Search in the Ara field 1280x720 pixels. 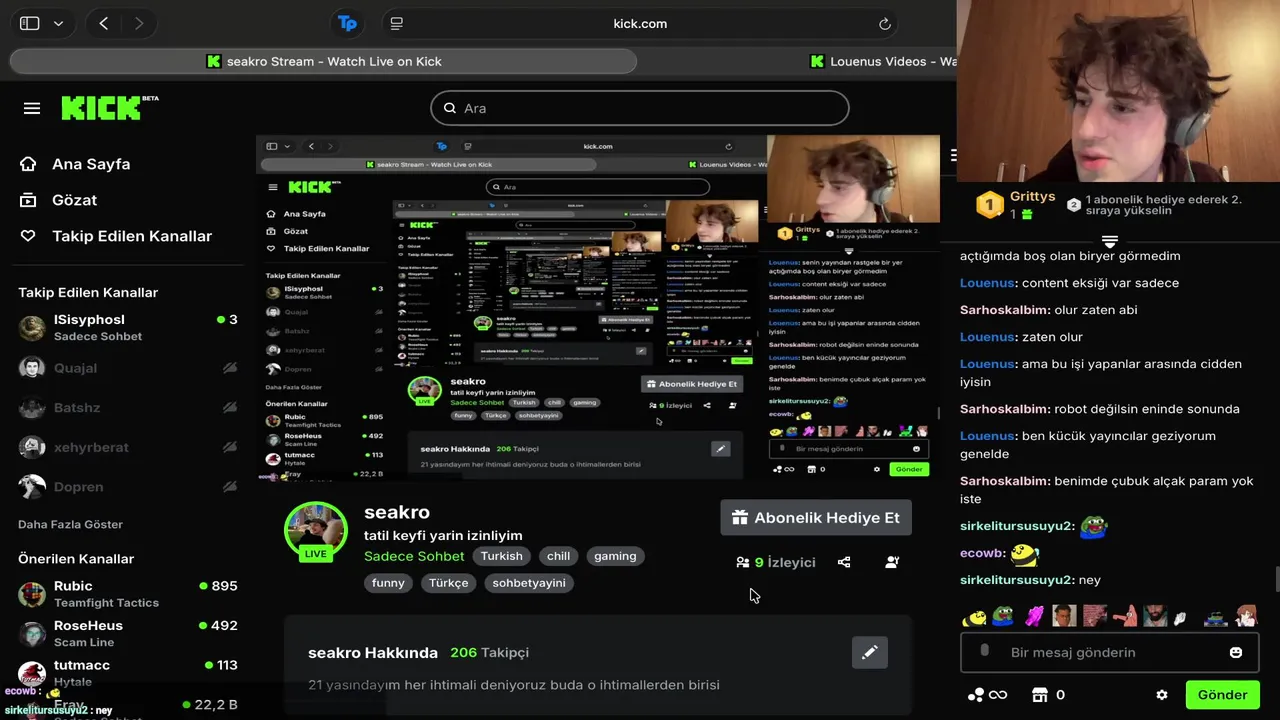640,108
